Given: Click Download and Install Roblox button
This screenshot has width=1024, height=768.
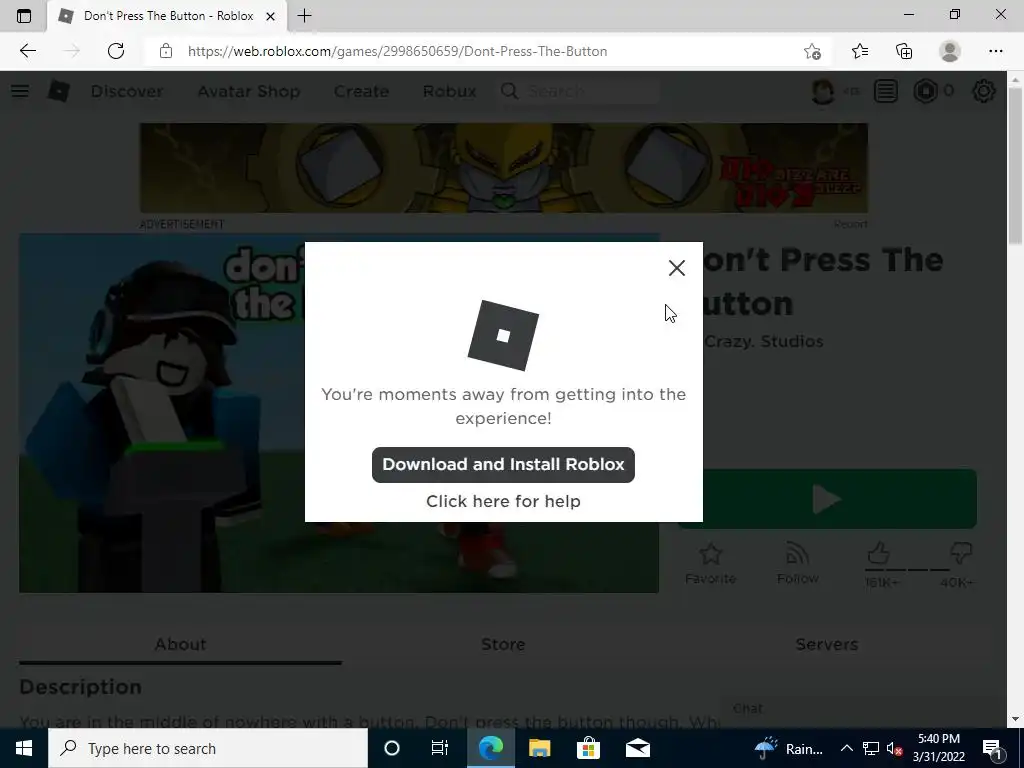Looking at the screenshot, I should tap(503, 464).
